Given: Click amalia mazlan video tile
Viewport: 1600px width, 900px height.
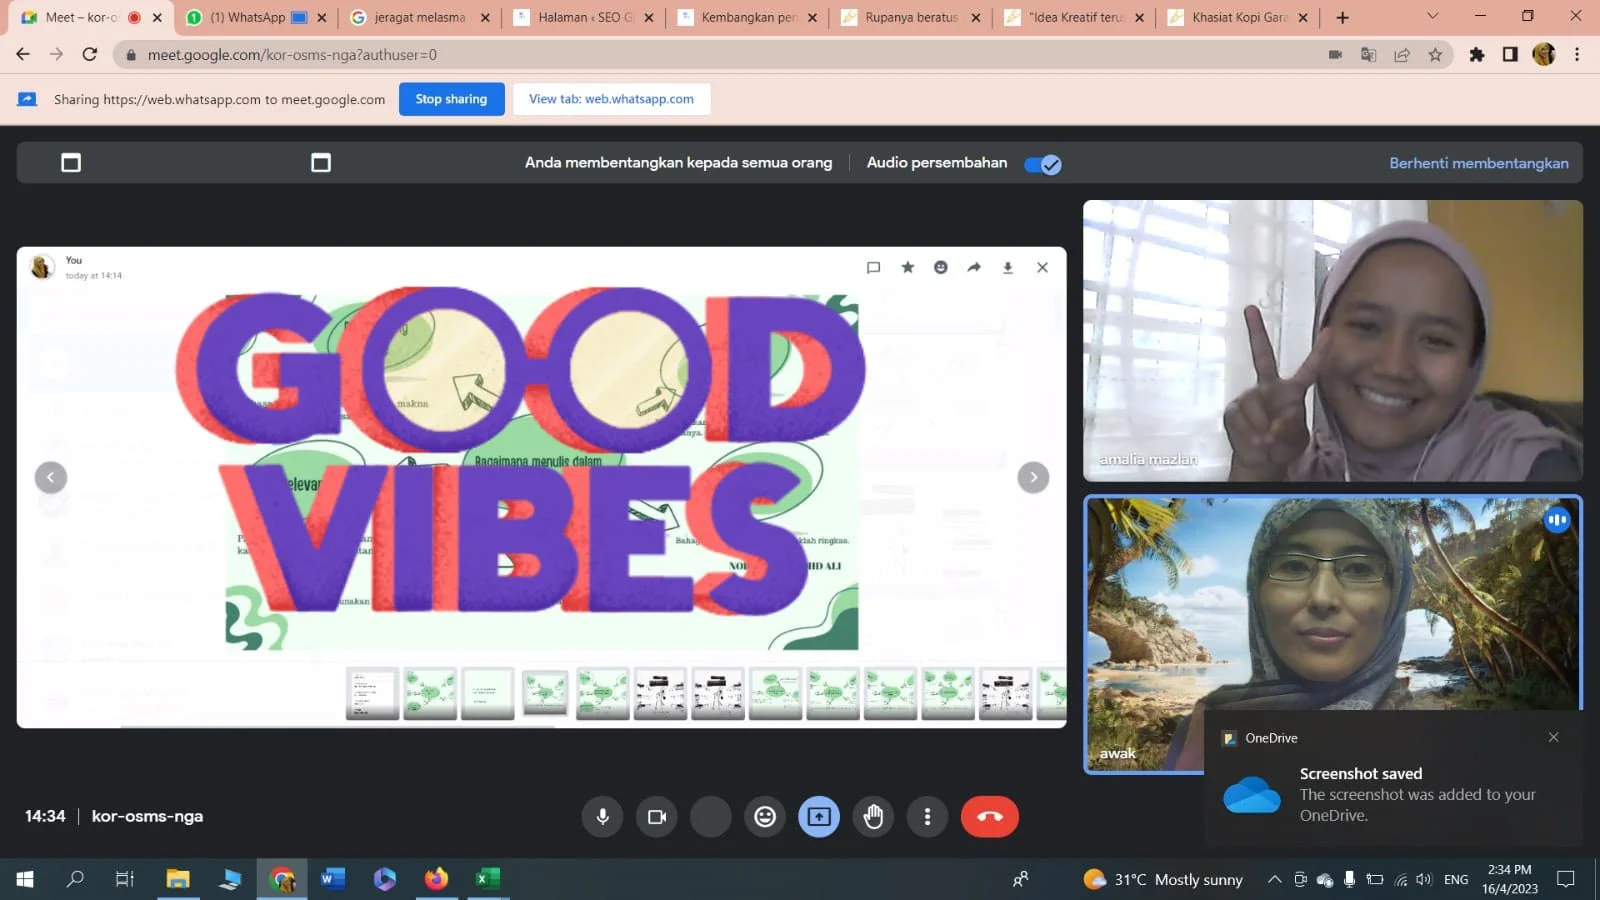Looking at the screenshot, I should tap(1332, 341).
